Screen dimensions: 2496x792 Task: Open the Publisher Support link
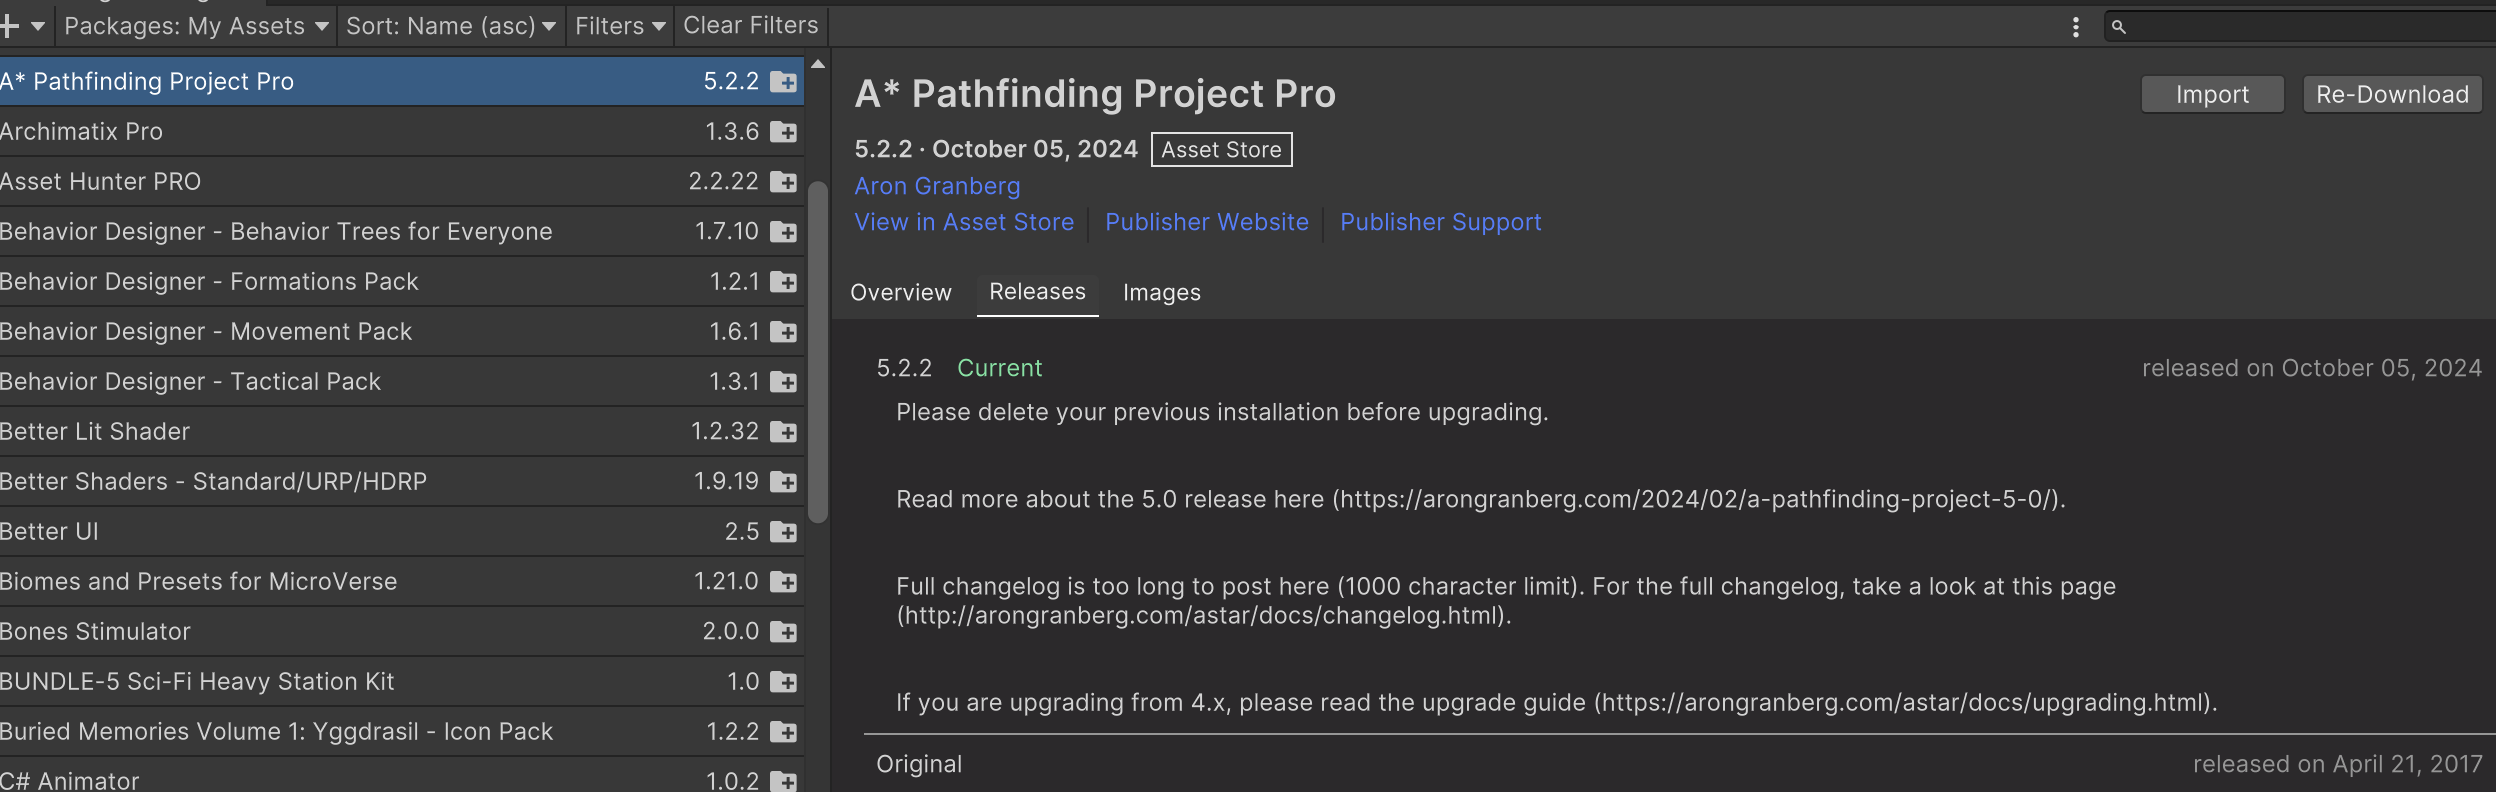(x=1440, y=222)
